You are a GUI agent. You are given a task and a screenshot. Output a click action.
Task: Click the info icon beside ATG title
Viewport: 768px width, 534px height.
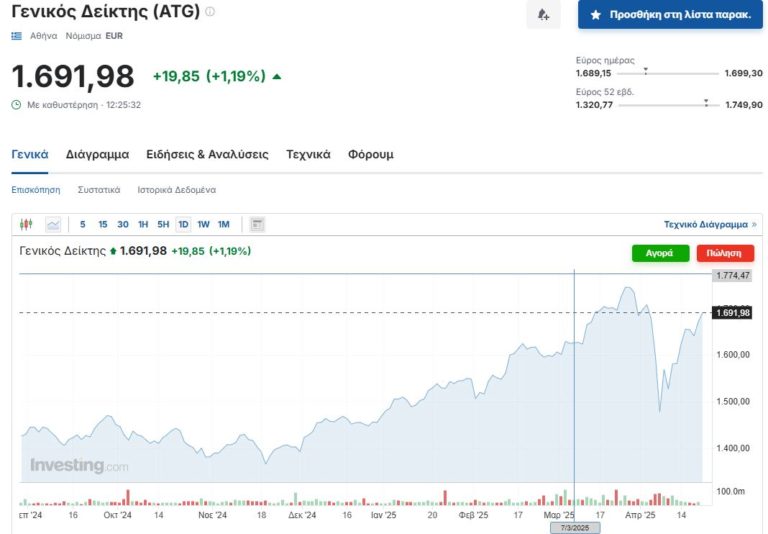[210, 12]
